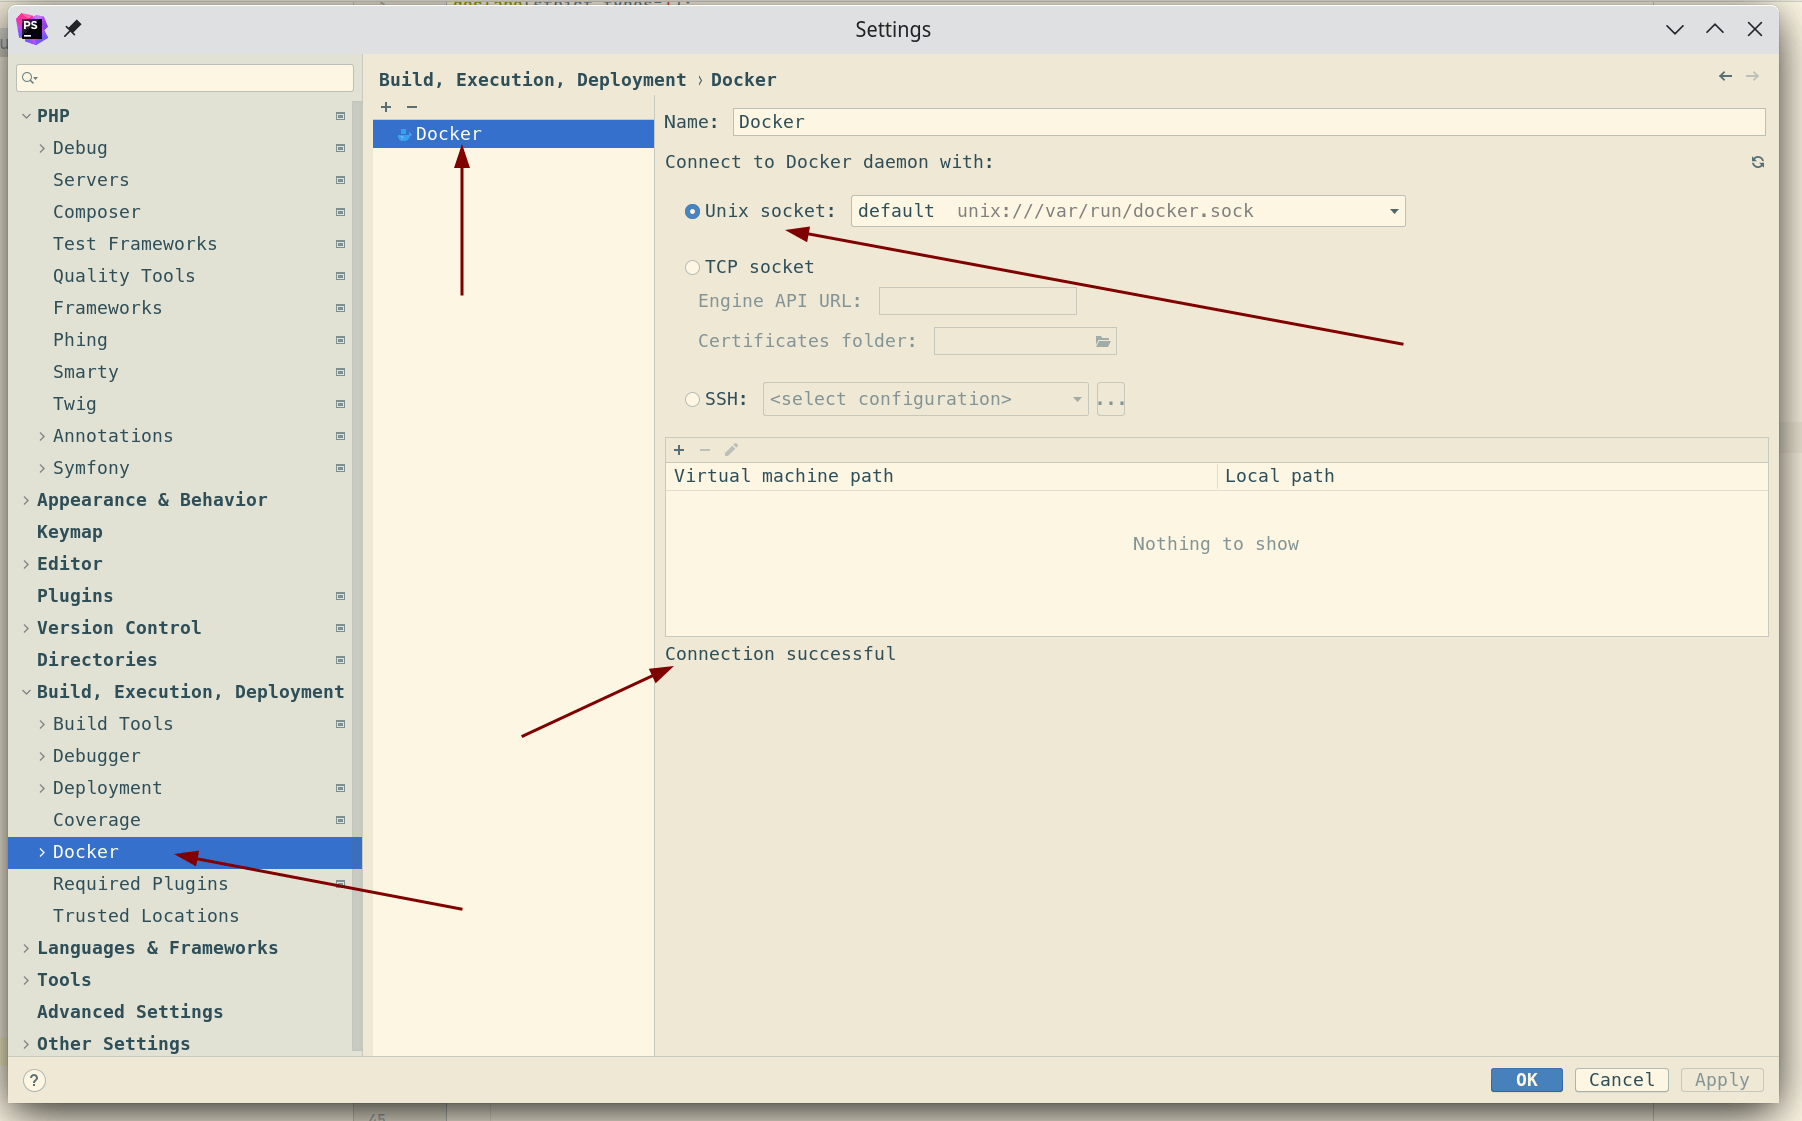The image size is (1802, 1121).
Task: Dismiss the dialog with Cancel
Action: (1621, 1080)
